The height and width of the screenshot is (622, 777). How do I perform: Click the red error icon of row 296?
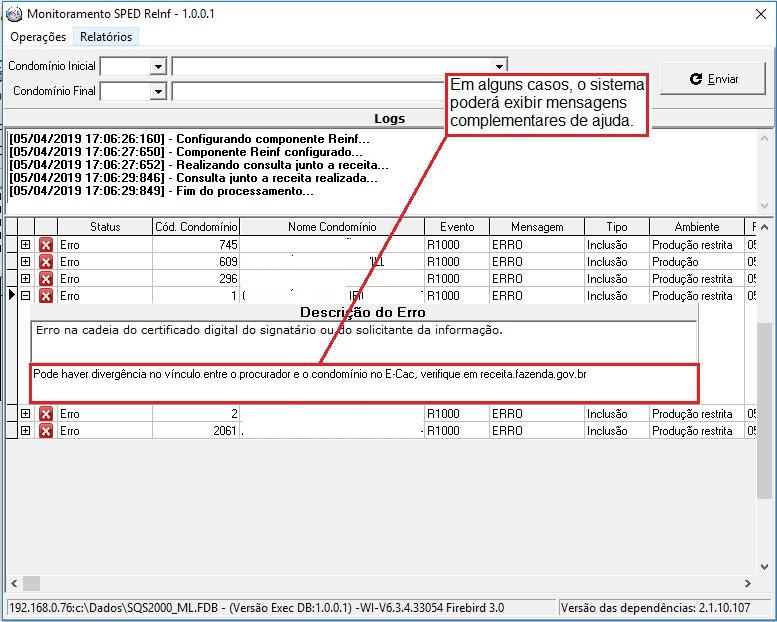[x=46, y=279]
